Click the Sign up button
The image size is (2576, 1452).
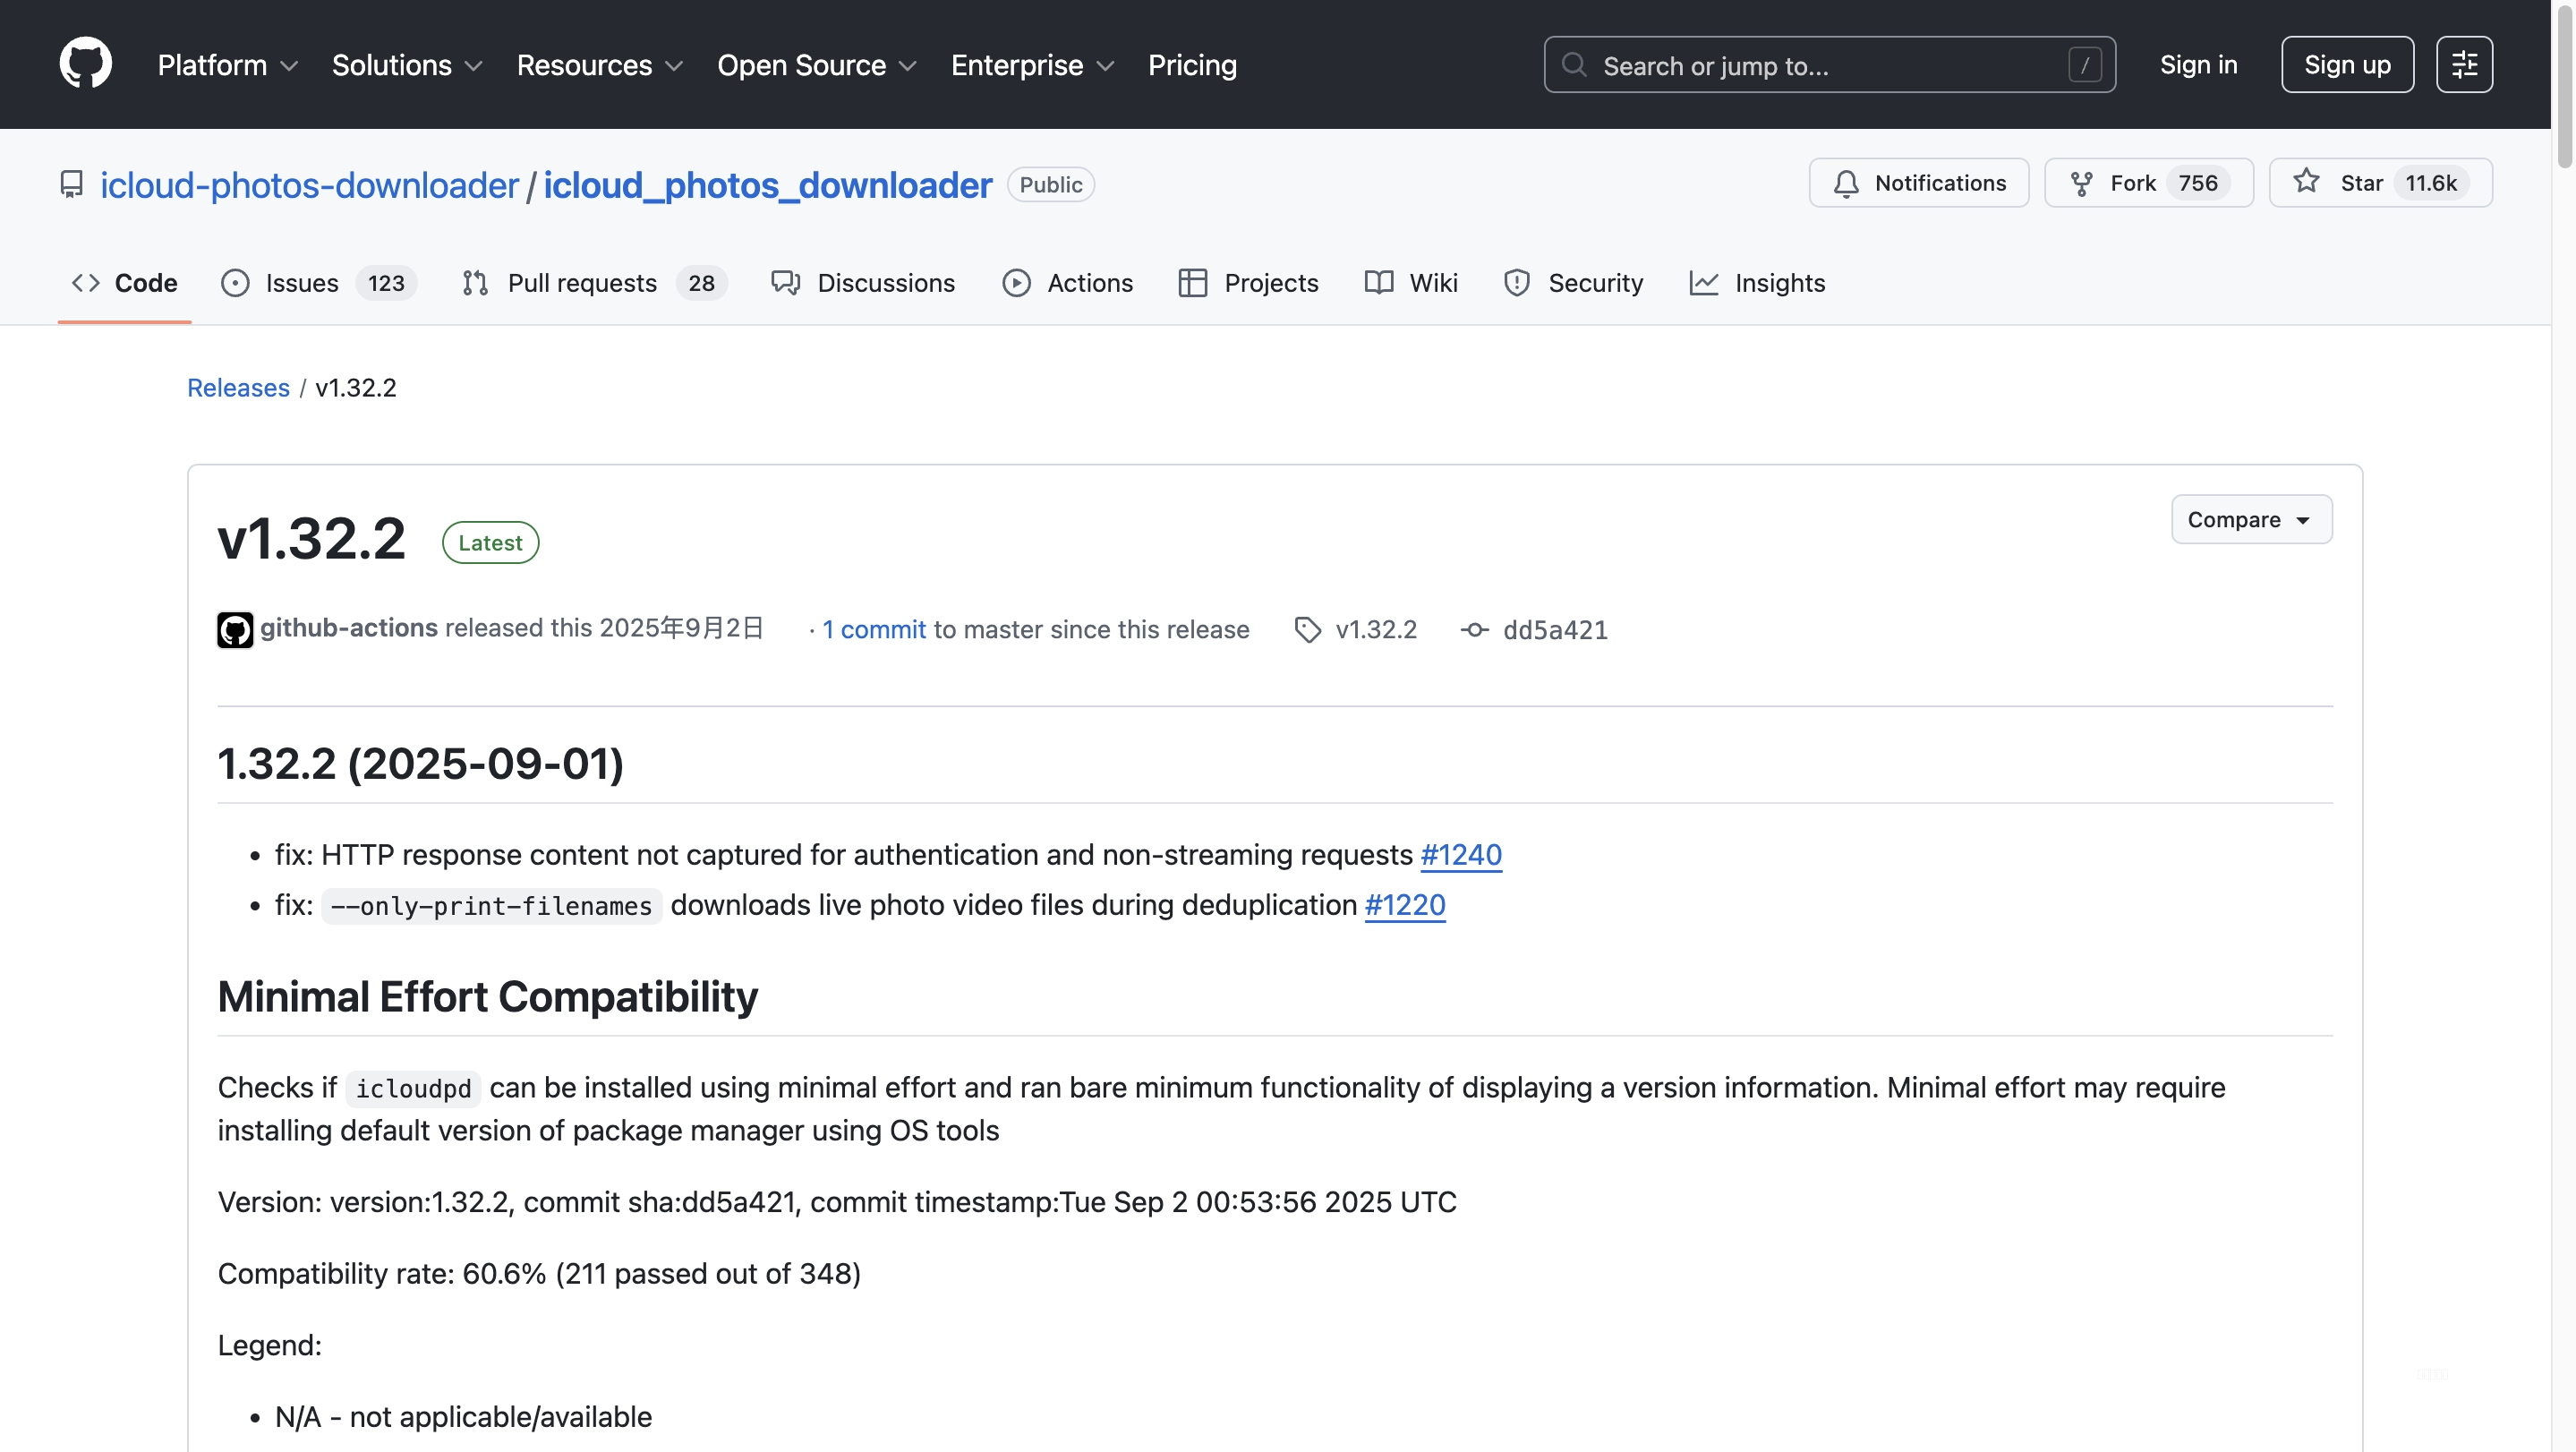tap(2346, 65)
